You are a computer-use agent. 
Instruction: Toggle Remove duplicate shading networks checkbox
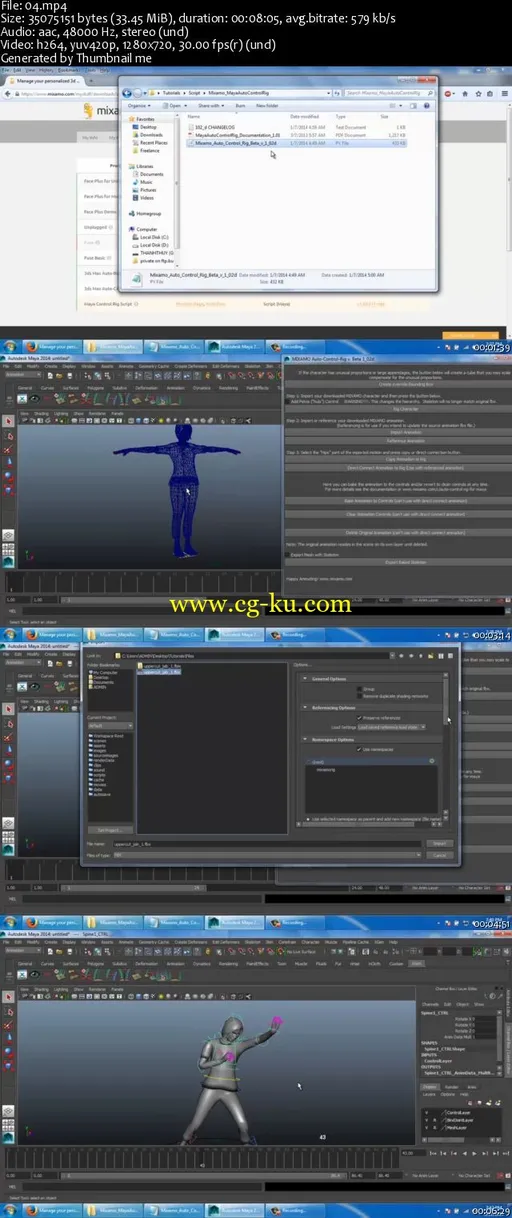(360, 695)
